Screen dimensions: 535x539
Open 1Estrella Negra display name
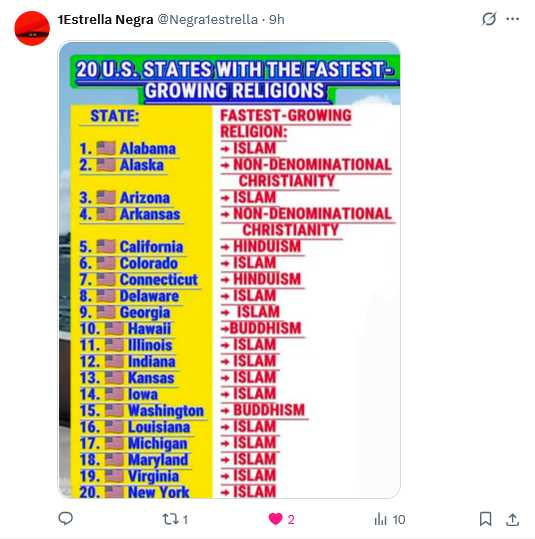click(105, 20)
